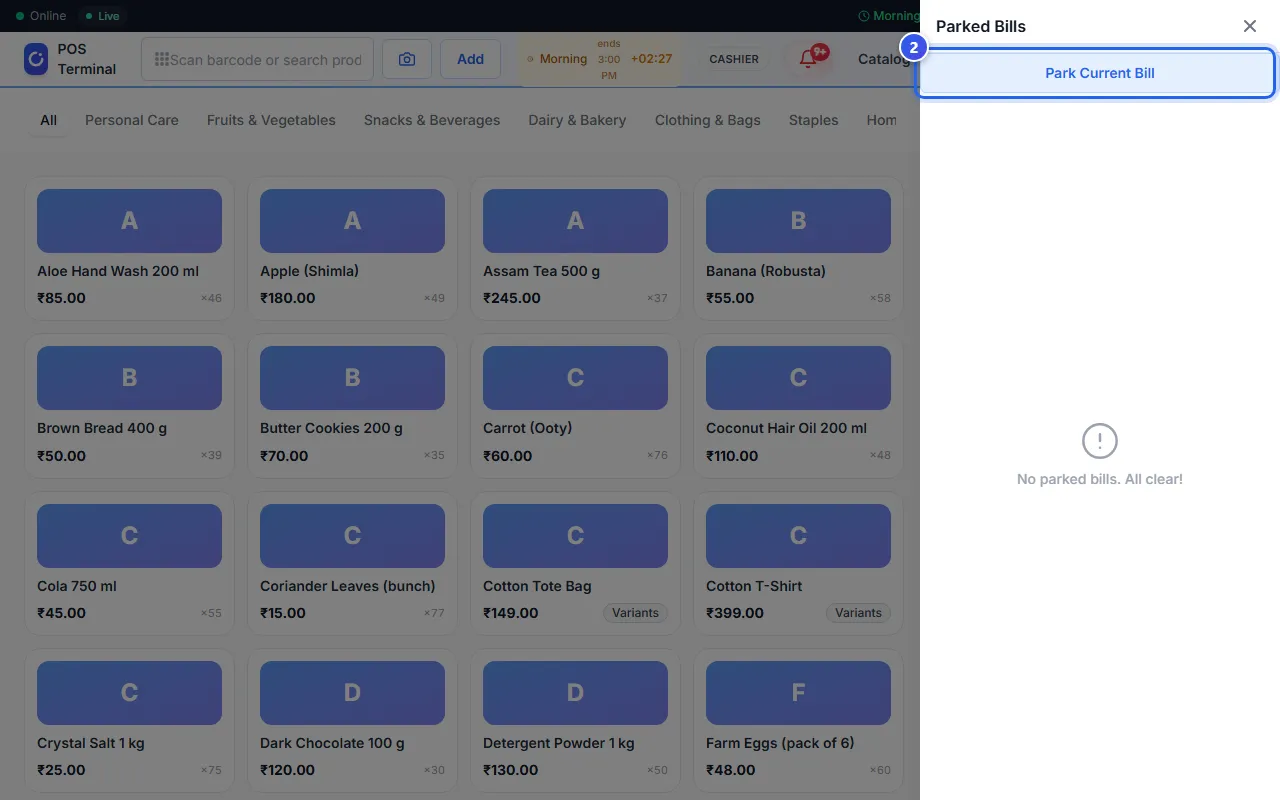Click the POS Terminal logo icon
Screen dimensions: 1280x800
tap(36, 59)
